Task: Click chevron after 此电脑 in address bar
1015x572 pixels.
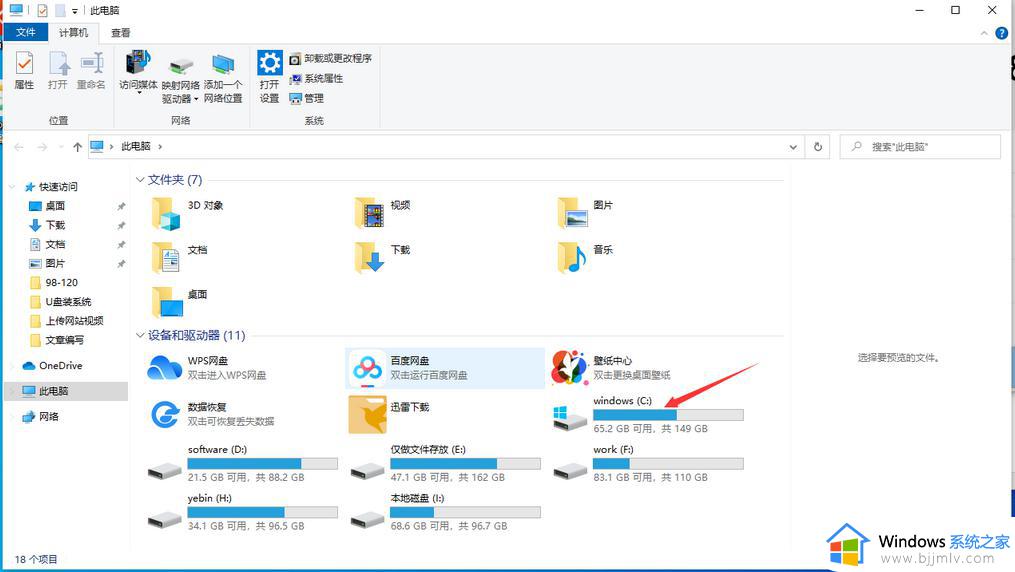Action: (160, 147)
